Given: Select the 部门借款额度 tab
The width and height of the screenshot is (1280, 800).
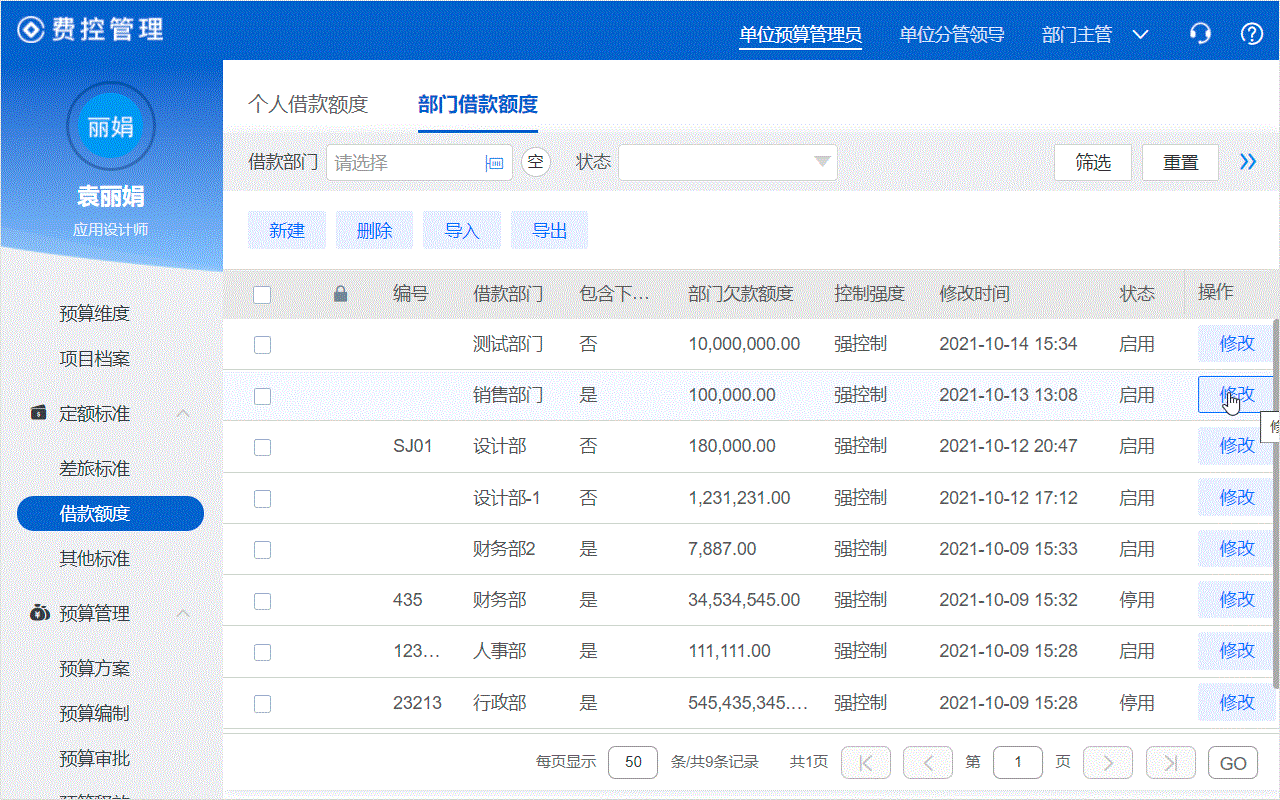Looking at the screenshot, I should click(x=478, y=104).
